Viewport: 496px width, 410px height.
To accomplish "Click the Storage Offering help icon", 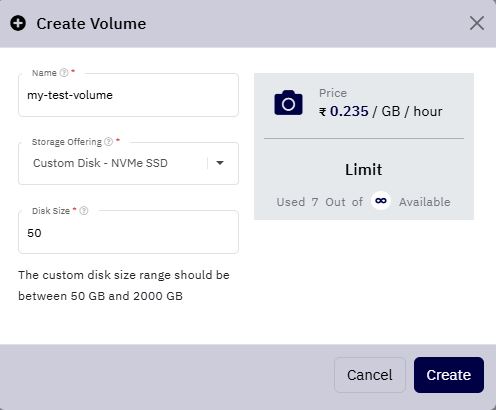I will point(109,142).
